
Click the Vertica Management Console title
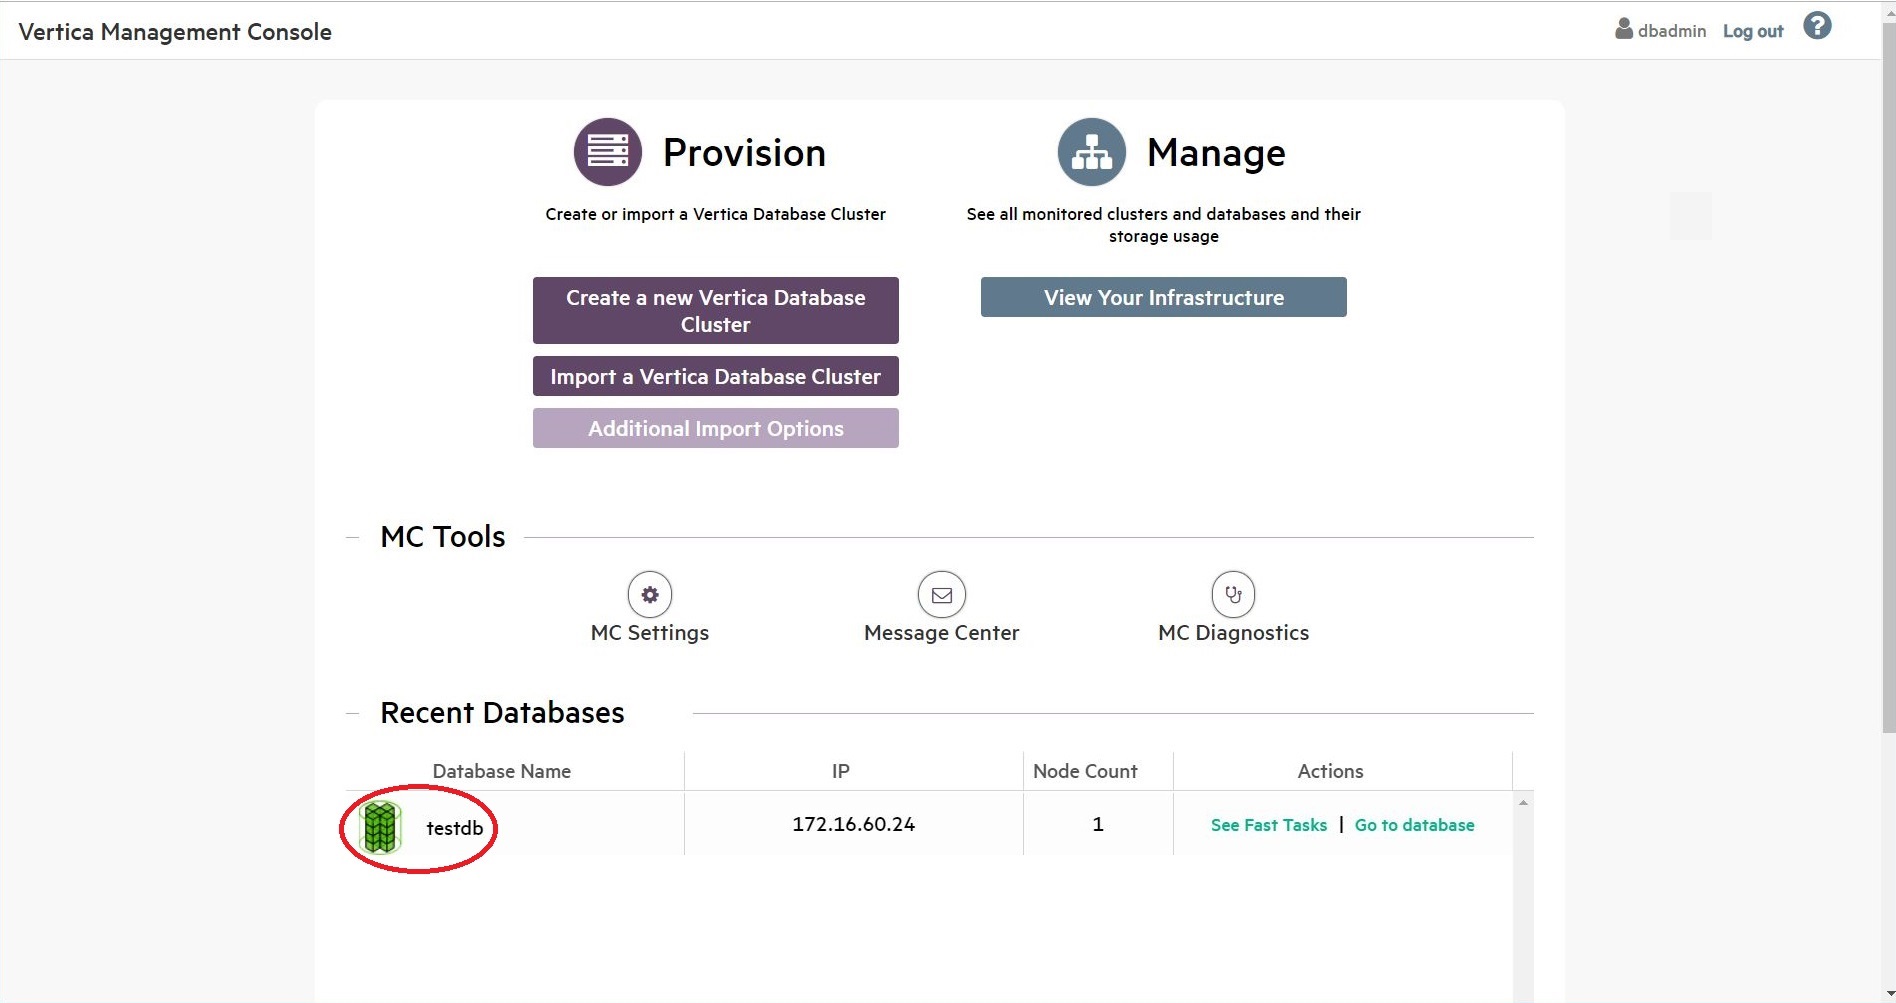(x=175, y=32)
